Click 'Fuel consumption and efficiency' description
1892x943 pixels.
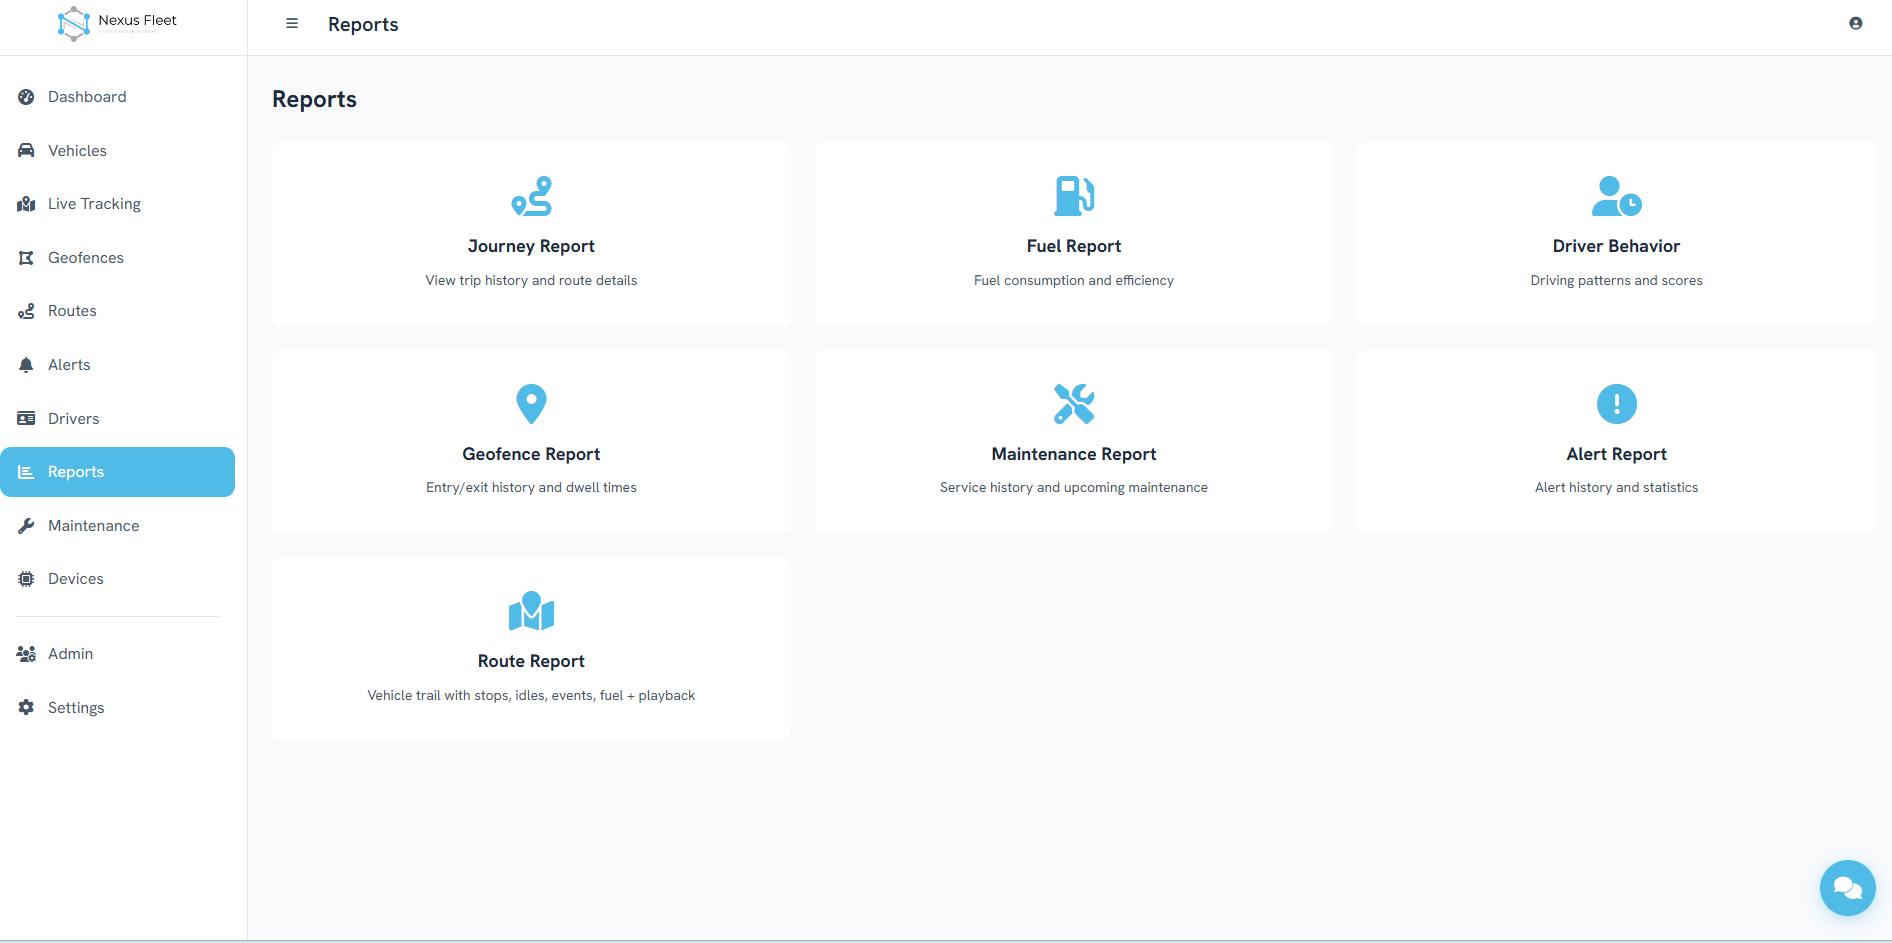tap(1074, 281)
